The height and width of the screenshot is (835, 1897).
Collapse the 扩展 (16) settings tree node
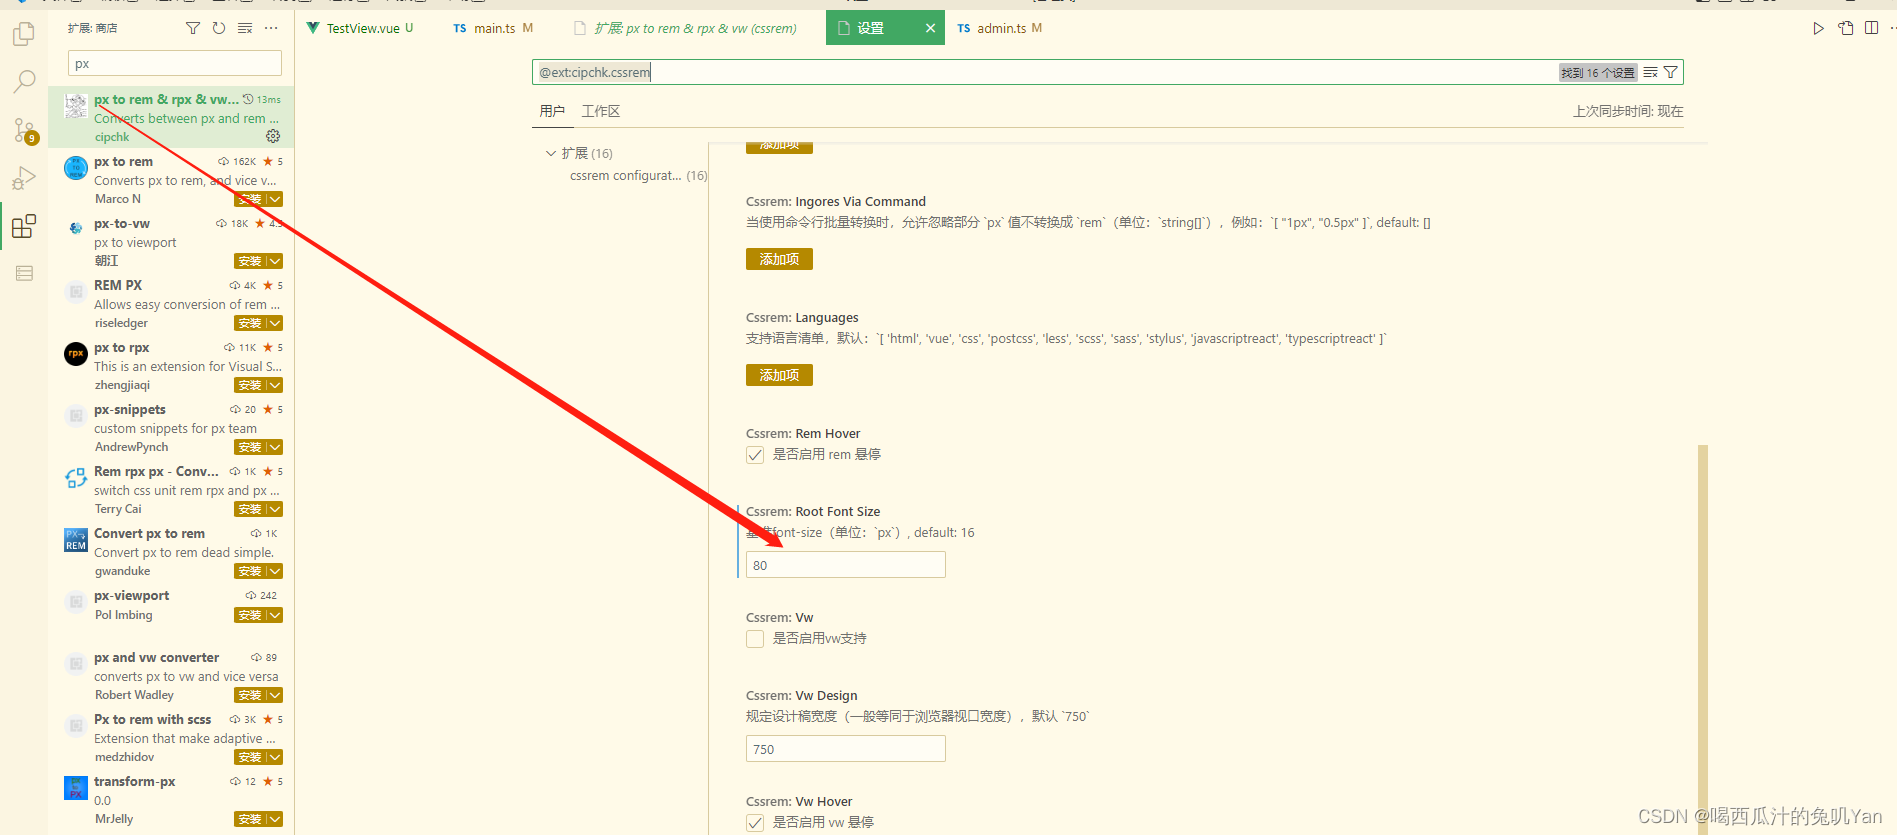click(x=550, y=153)
